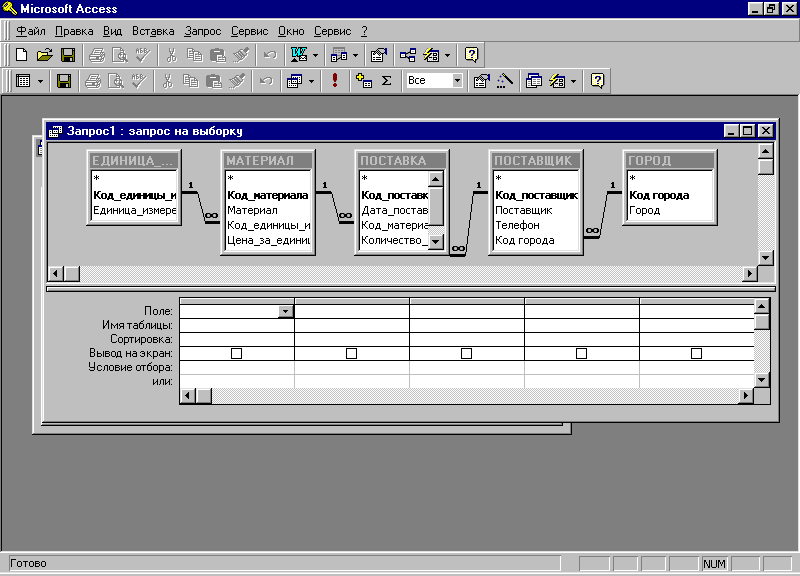Click Cut scissors icon in the database toolbar
The image size is (800, 576).
click(171, 55)
